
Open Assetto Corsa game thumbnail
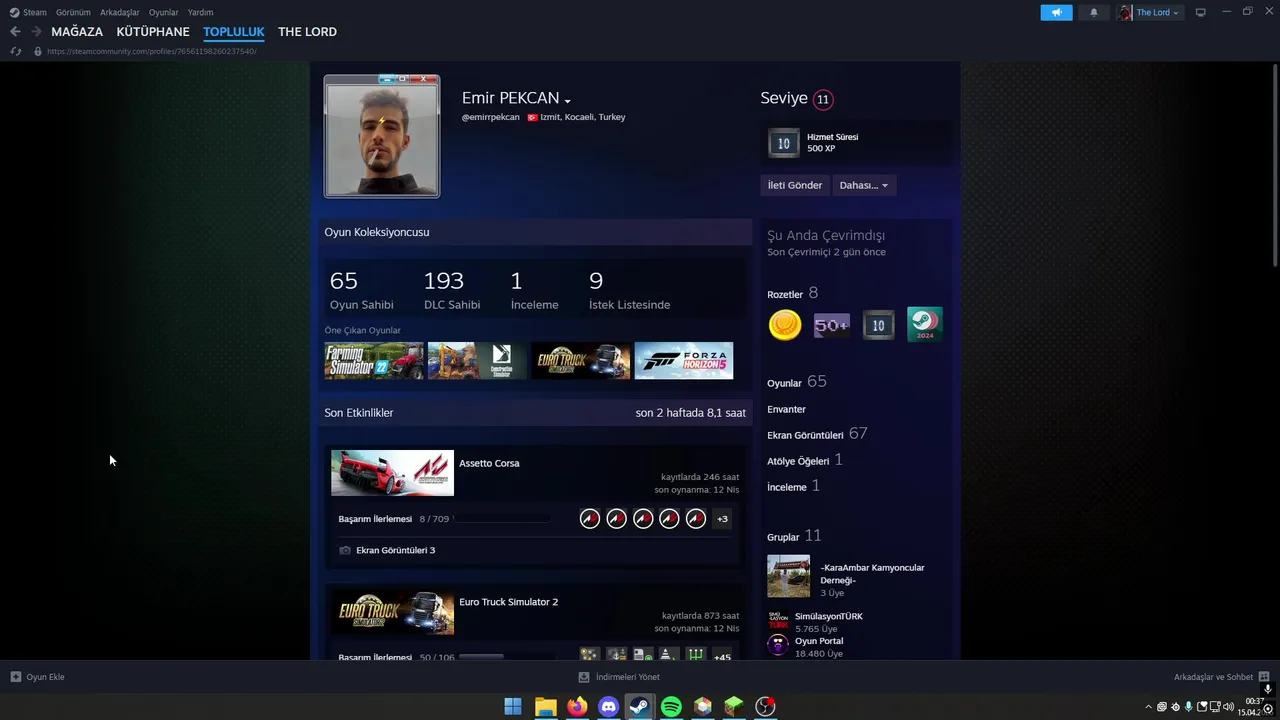click(x=392, y=473)
